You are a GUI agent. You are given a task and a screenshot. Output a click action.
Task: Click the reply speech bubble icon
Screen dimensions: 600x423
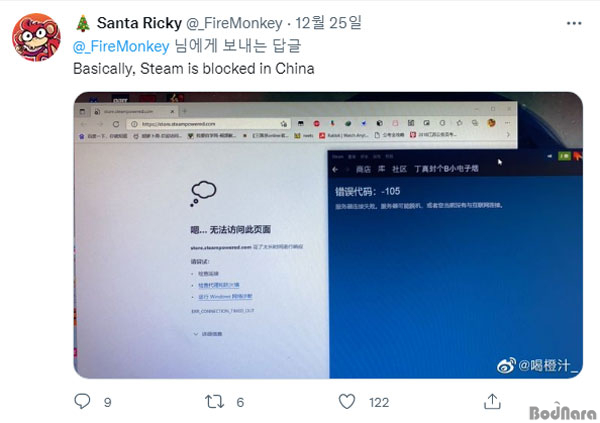coord(82,402)
